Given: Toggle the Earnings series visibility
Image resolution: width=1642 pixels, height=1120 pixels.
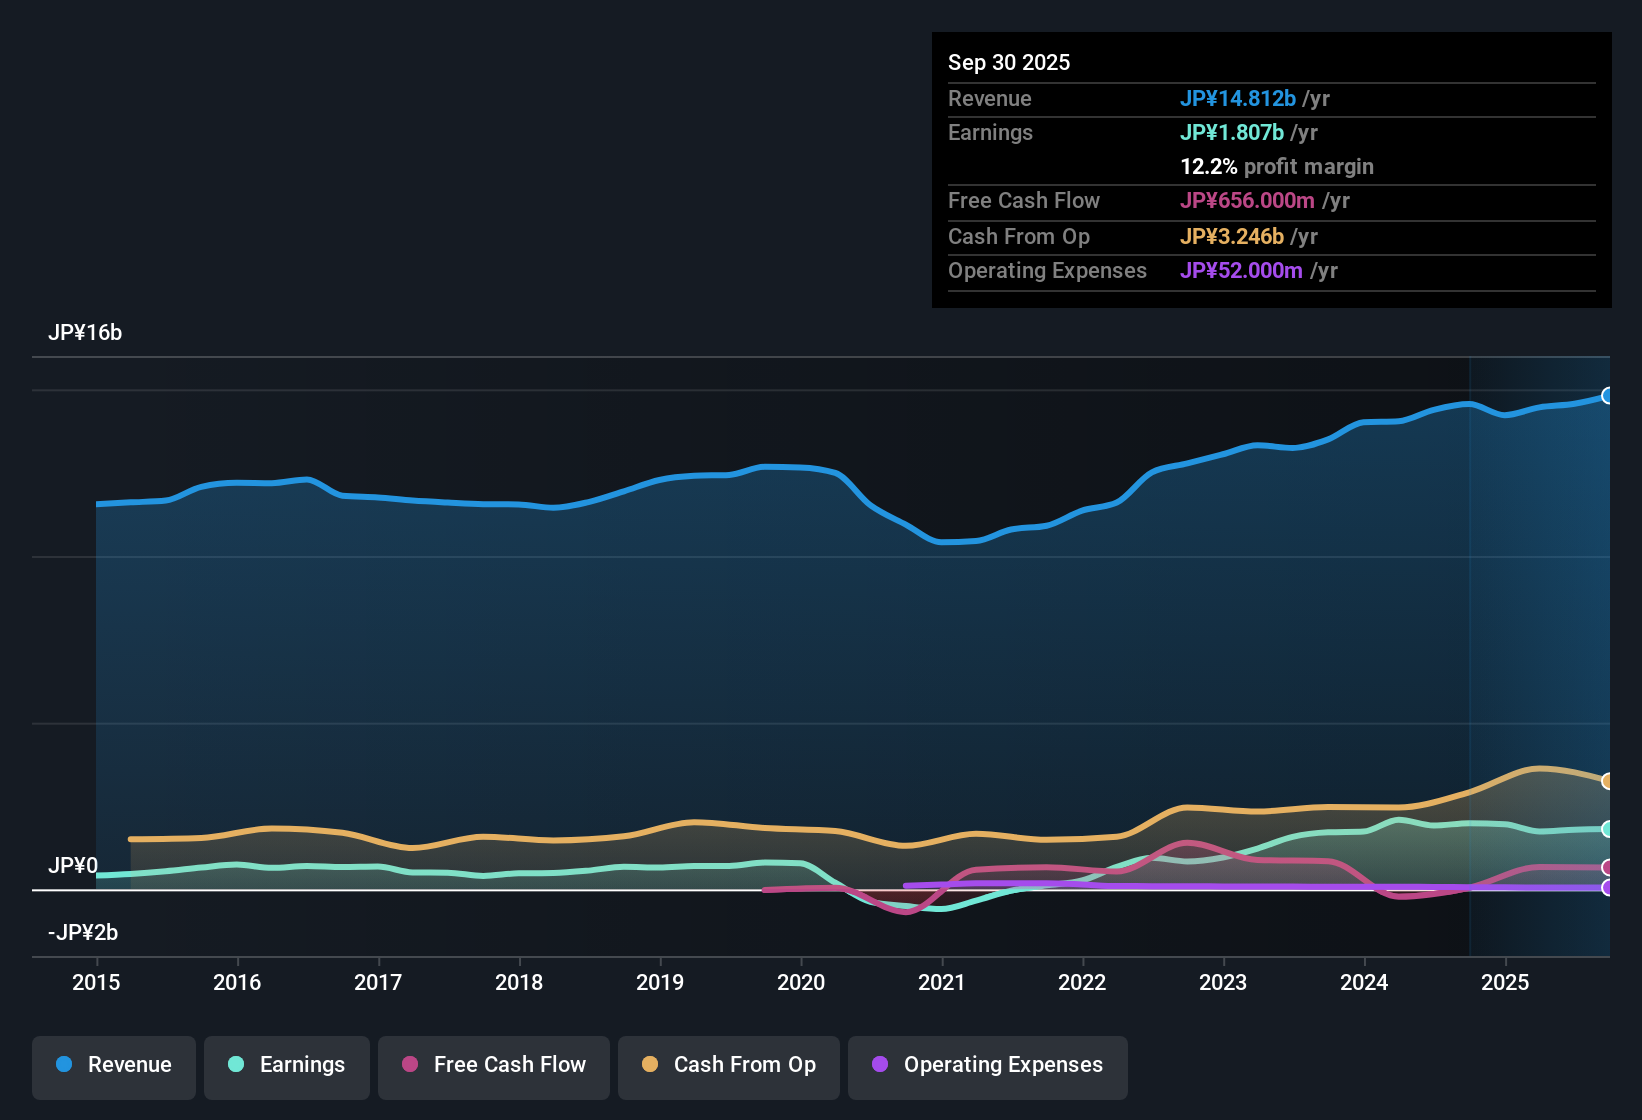Looking at the screenshot, I should click(287, 1065).
